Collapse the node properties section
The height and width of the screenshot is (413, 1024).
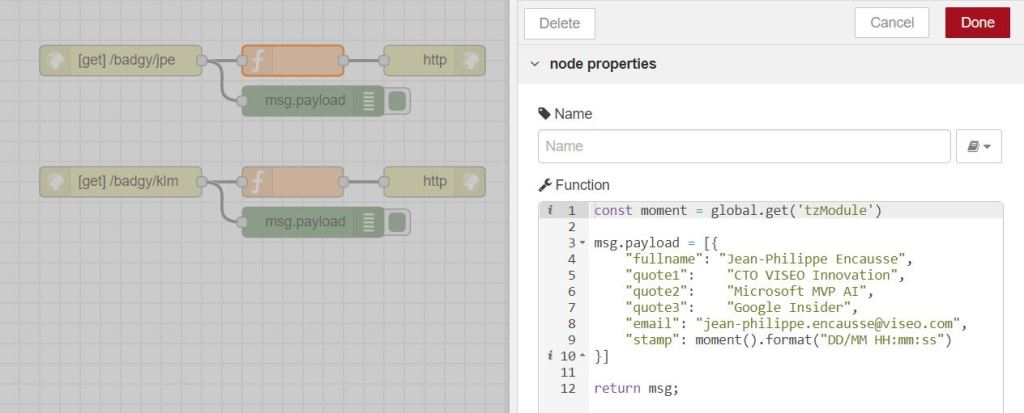(x=535, y=64)
